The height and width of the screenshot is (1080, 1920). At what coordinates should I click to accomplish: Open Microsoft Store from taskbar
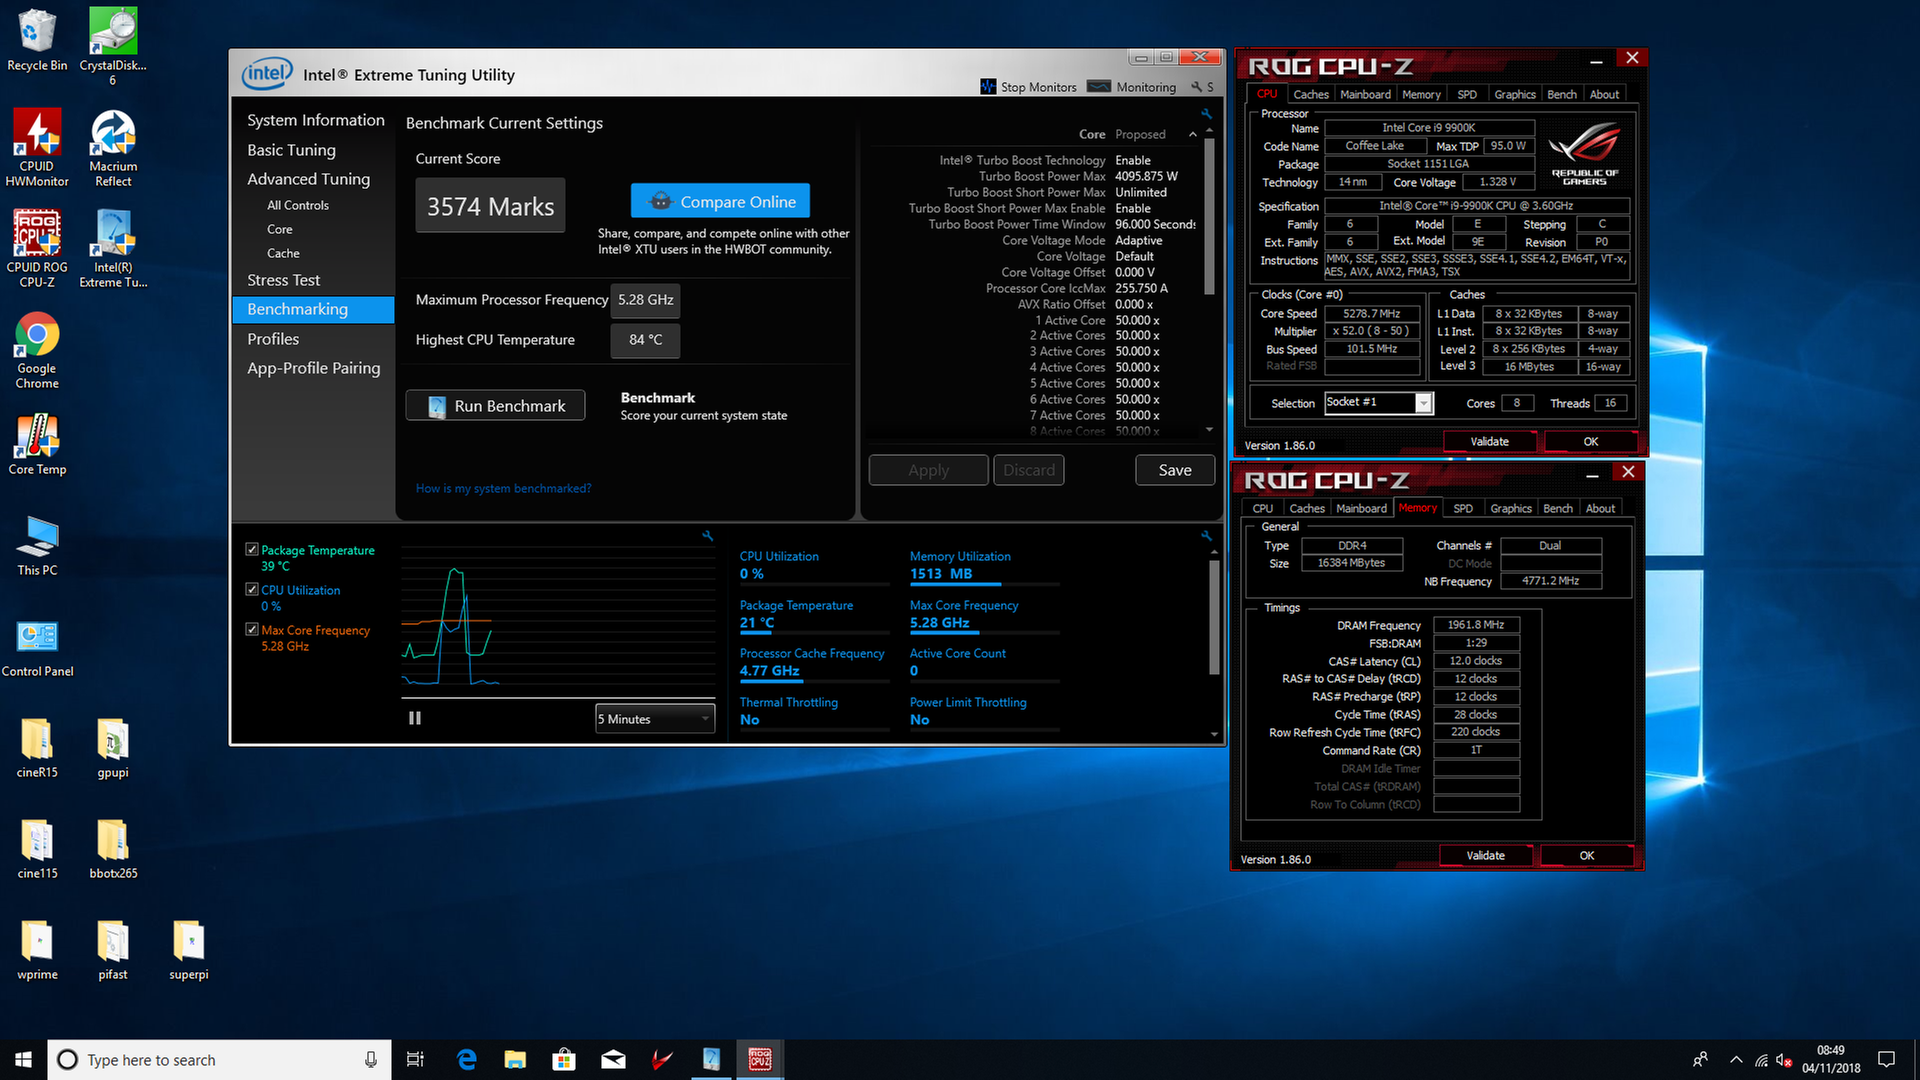click(x=564, y=1059)
